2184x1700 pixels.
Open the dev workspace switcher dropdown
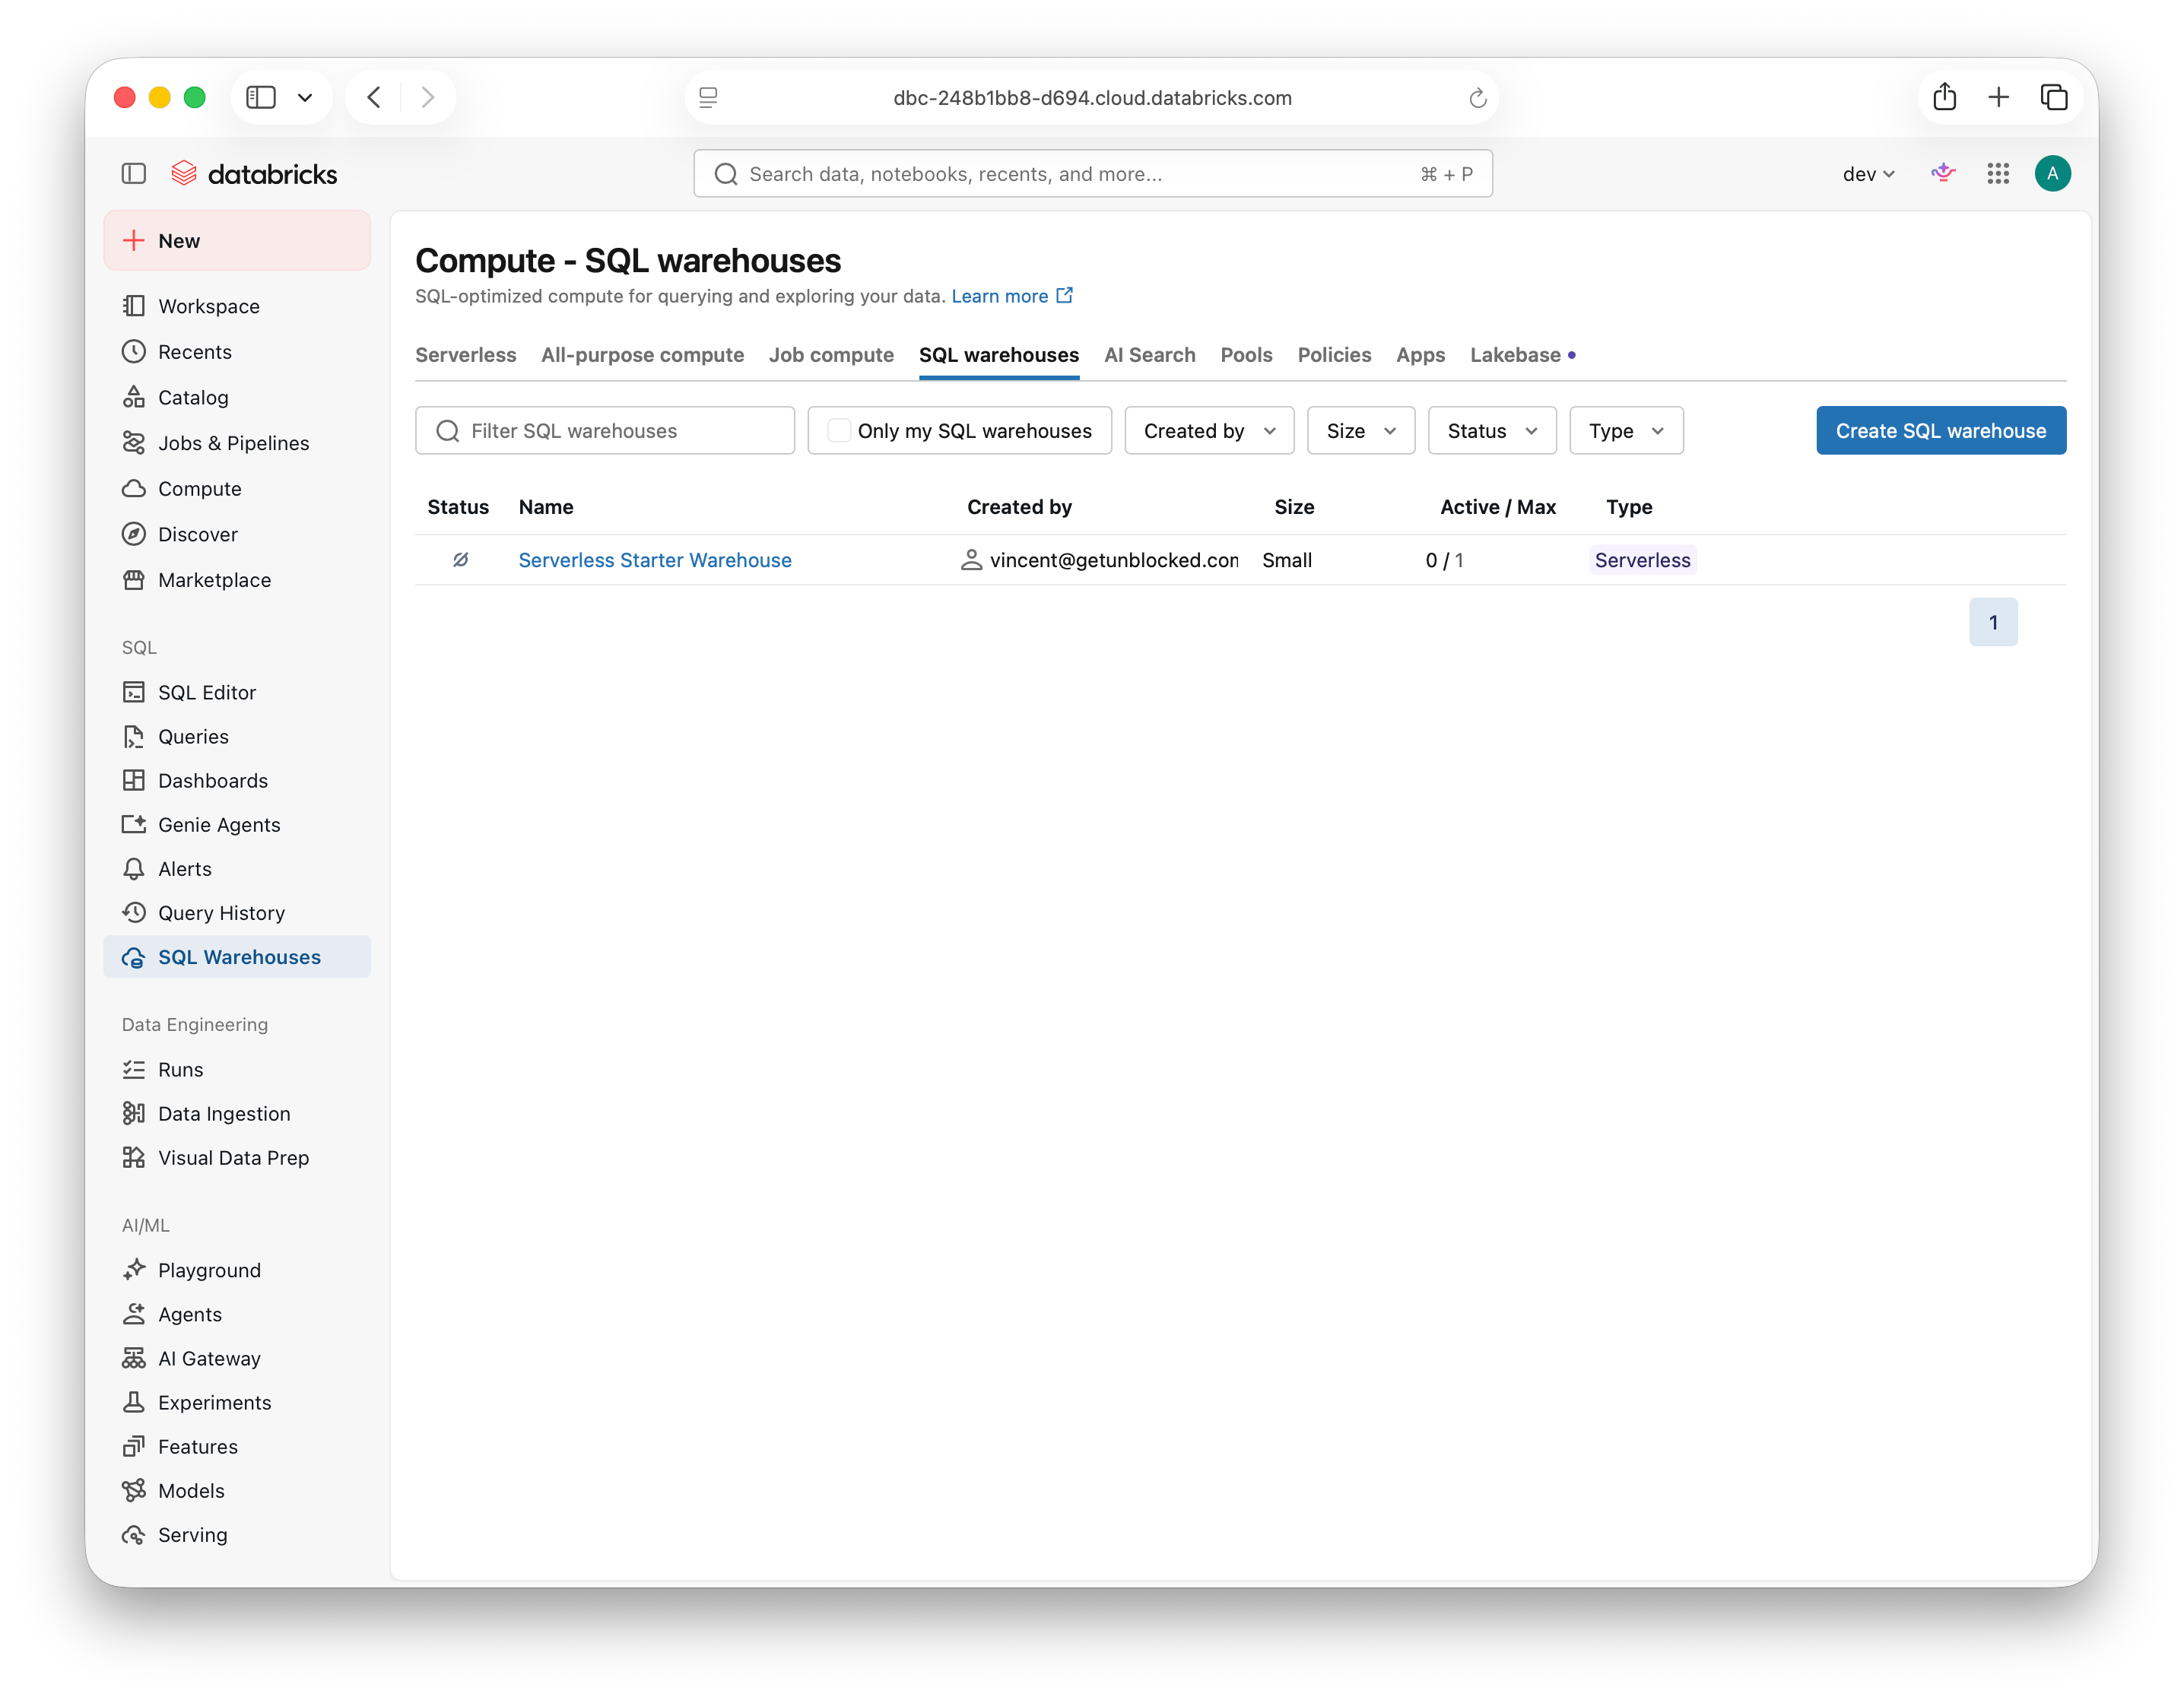(1868, 174)
